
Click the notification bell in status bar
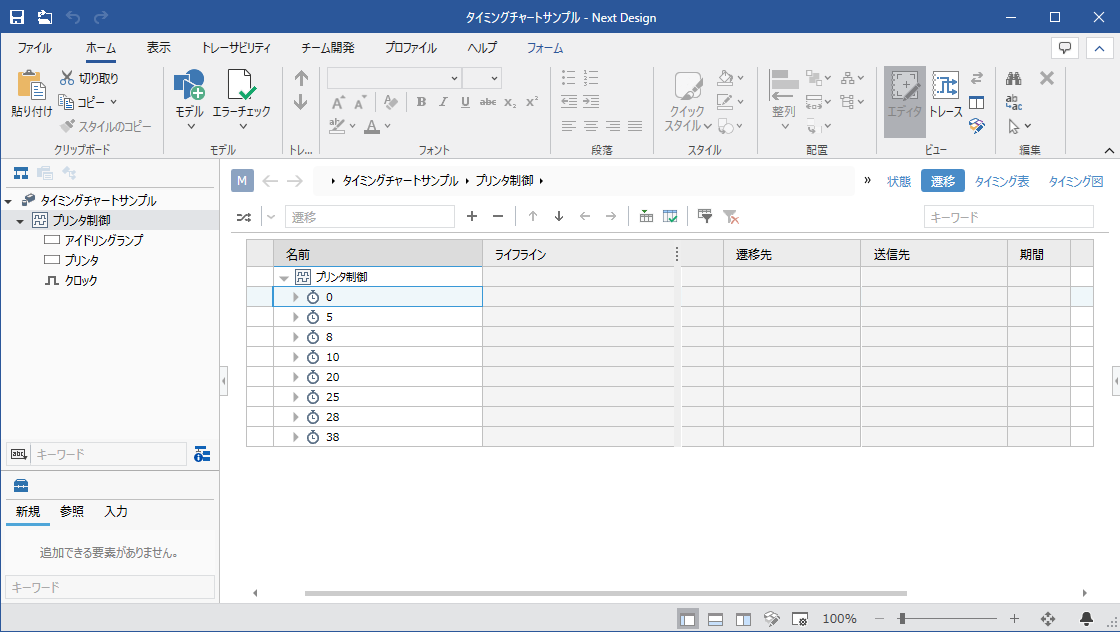(1086, 618)
